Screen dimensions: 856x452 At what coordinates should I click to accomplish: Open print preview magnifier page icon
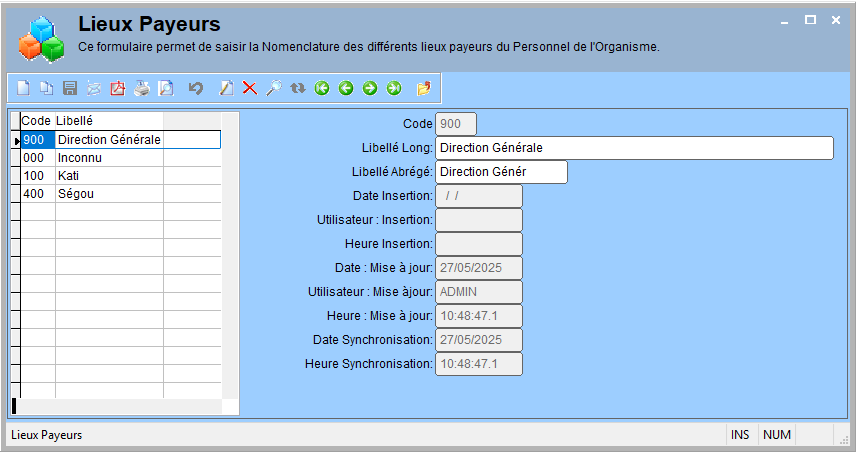(166, 88)
